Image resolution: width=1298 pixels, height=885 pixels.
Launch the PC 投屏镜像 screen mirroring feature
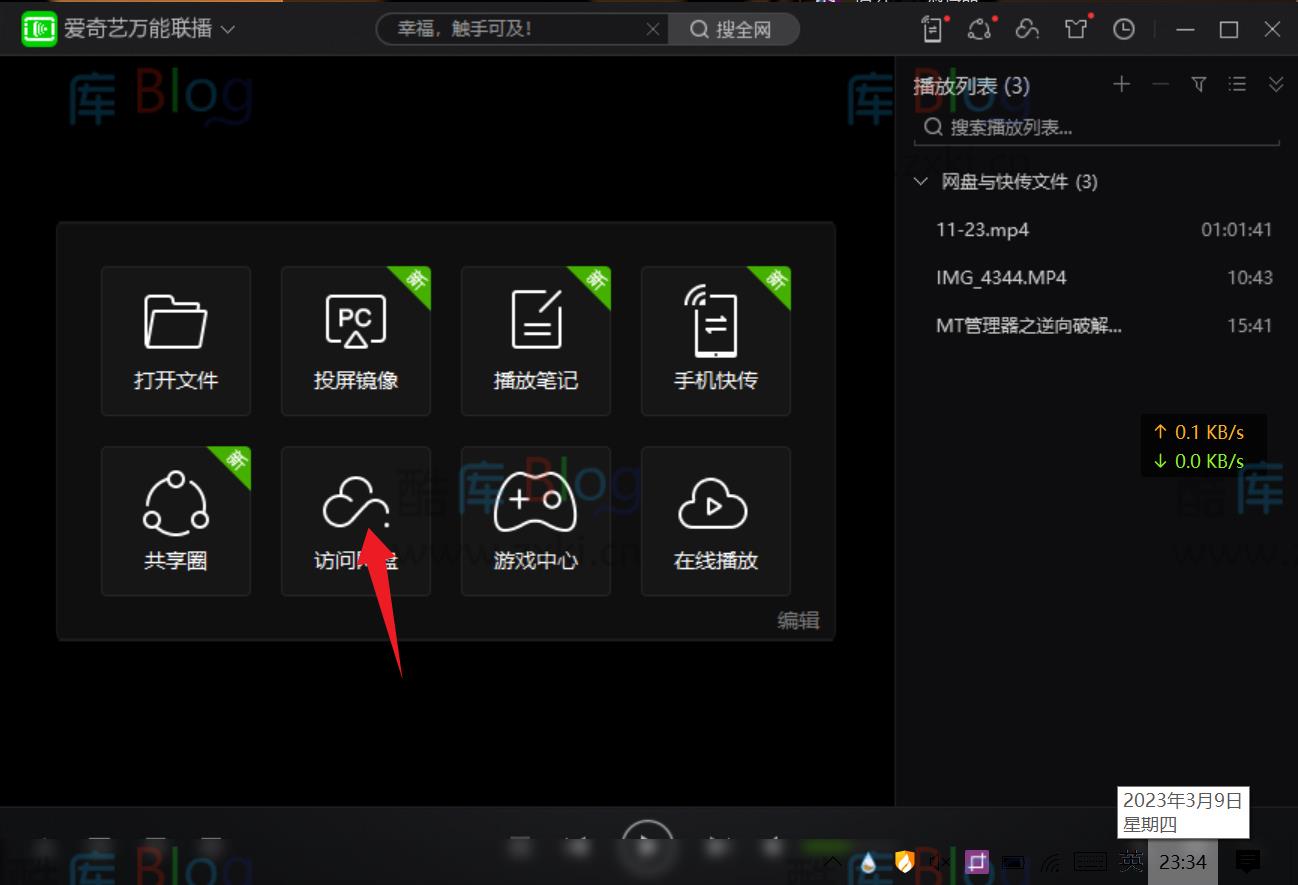point(355,340)
